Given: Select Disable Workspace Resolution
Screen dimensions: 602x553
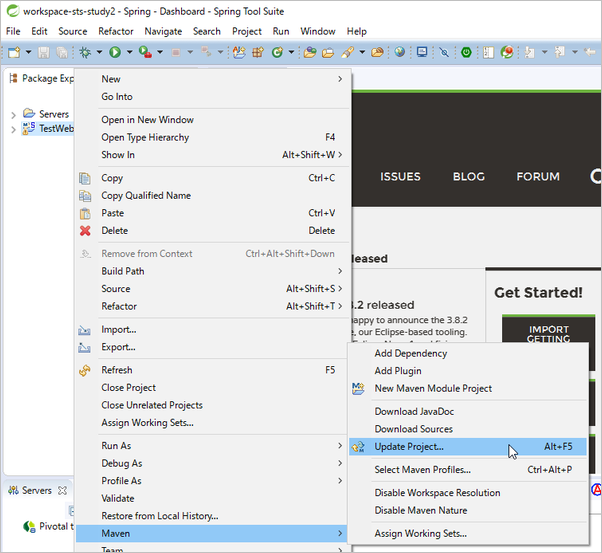Looking at the screenshot, I should click(x=437, y=492).
